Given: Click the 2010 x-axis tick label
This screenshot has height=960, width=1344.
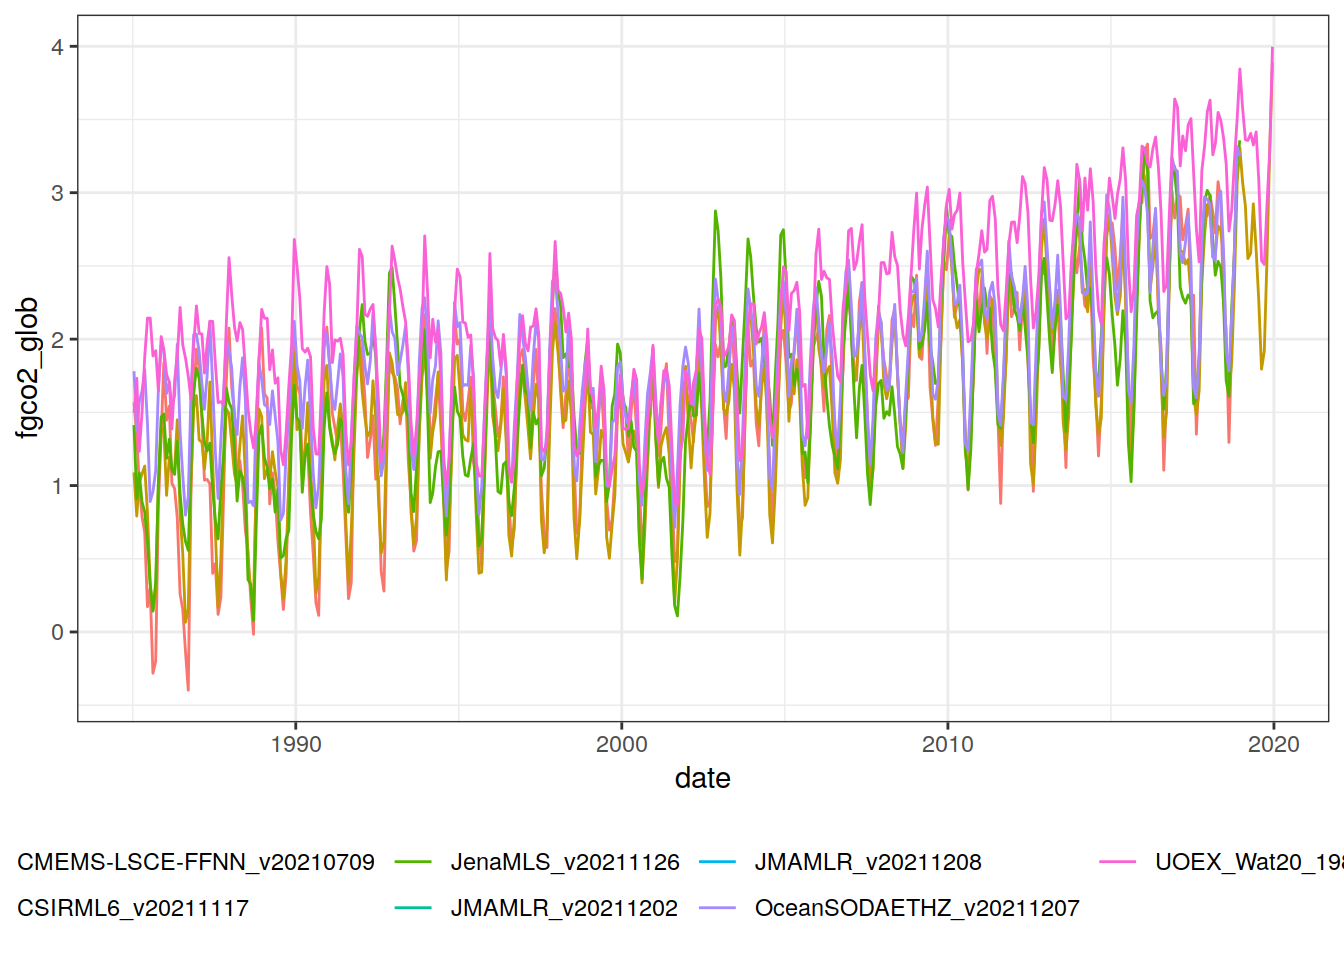Looking at the screenshot, I should pyautogui.click(x=947, y=744).
